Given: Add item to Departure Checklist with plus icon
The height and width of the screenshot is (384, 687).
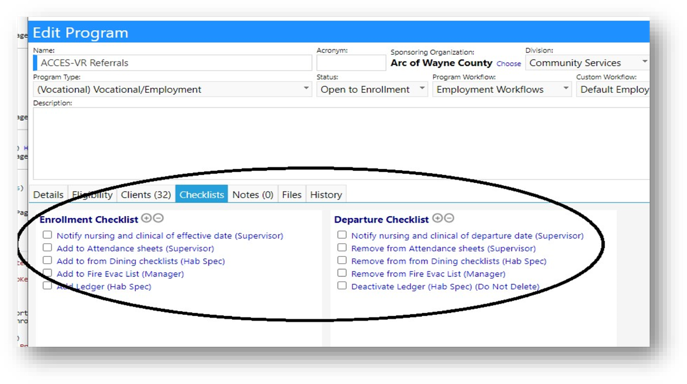Looking at the screenshot, I should [x=437, y=218].
